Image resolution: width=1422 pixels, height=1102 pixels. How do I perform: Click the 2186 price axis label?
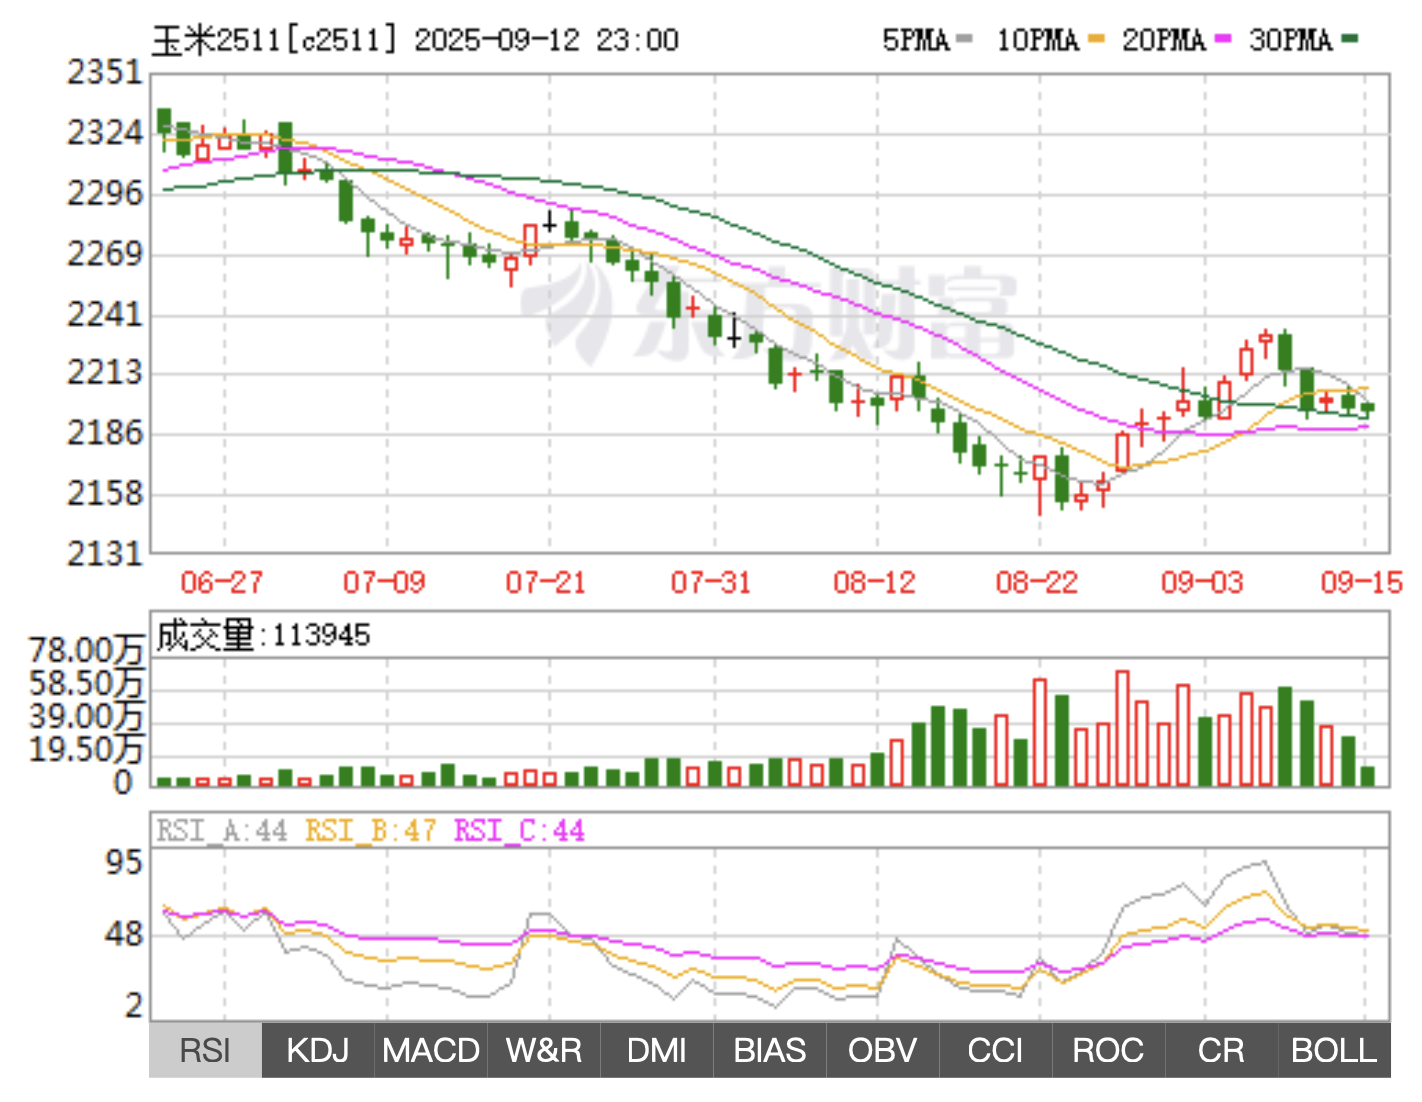pyautogui.click(x=105, y=433)
